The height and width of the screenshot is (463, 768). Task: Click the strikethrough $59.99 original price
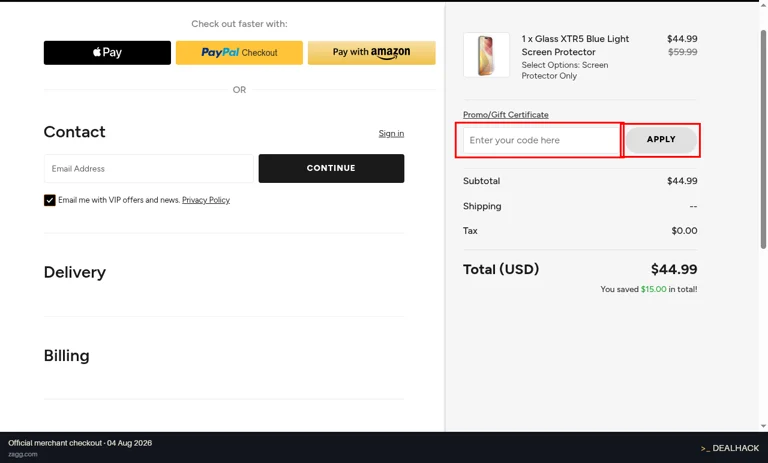coord(682,52)
